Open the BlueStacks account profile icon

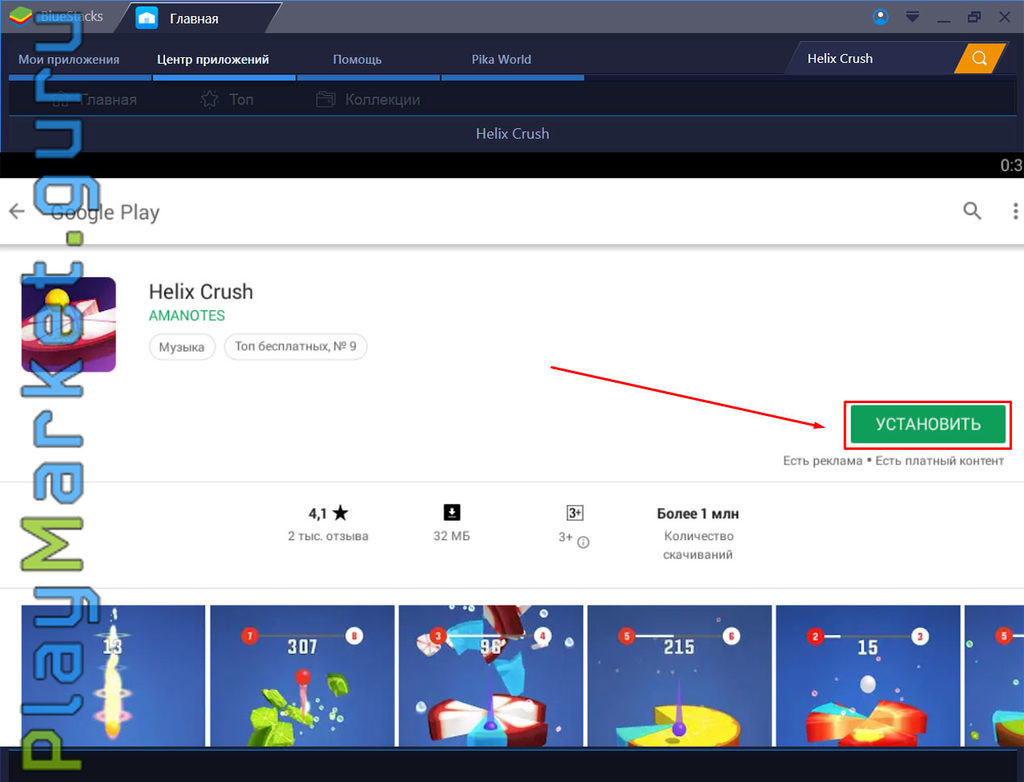point(880,17)
